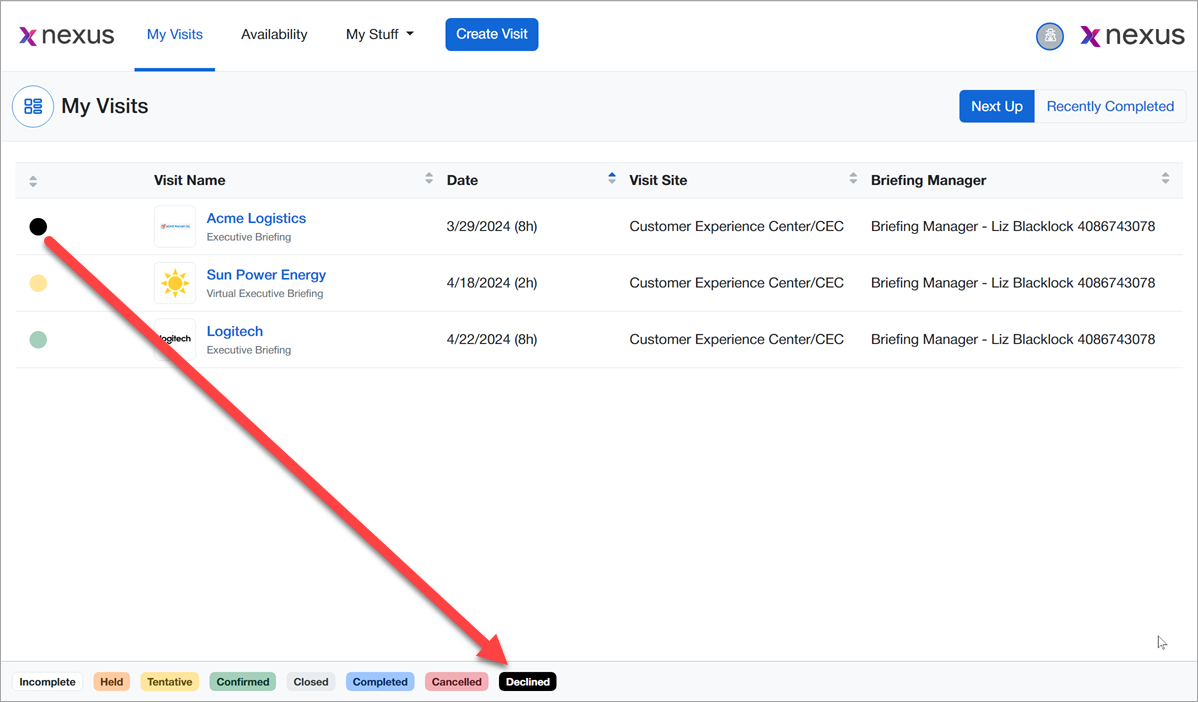Expand the My Stuff dropdown menu

click(380, 34)
